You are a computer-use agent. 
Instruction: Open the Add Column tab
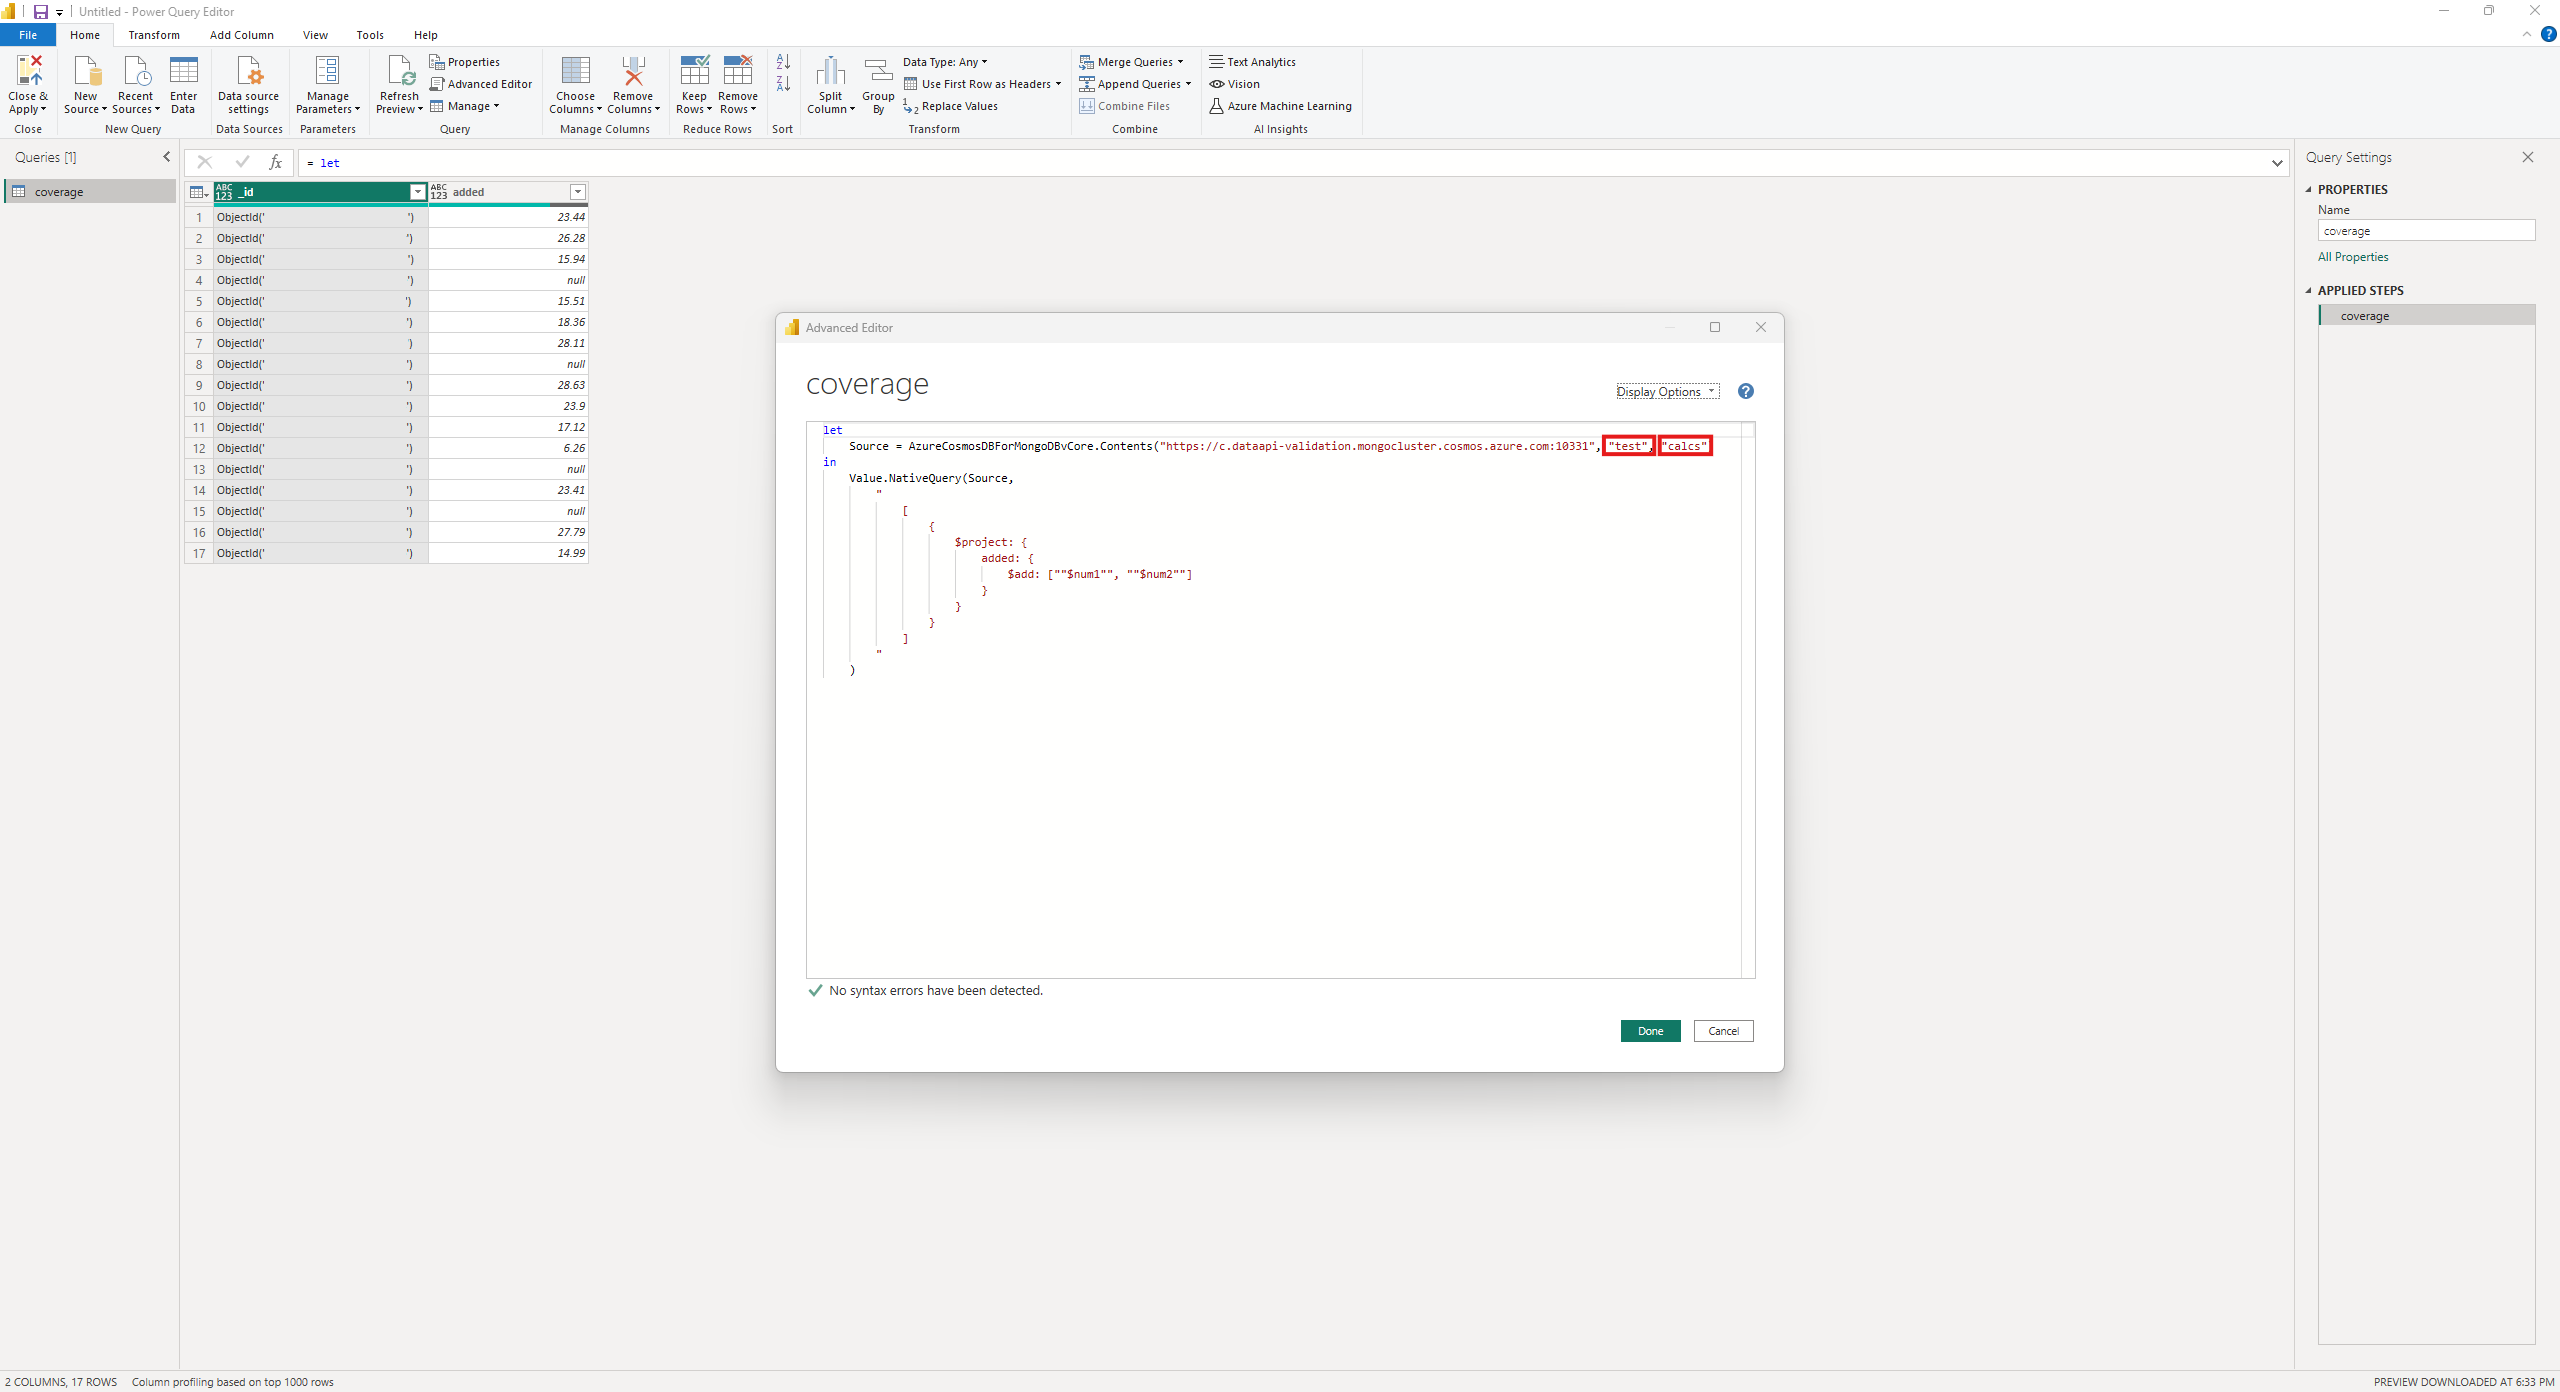(241, 35)
